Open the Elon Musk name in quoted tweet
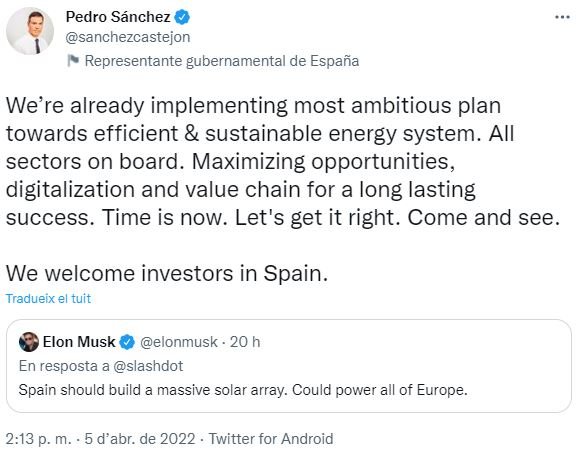This screenshot has width=578, height=454. (79, 342)
